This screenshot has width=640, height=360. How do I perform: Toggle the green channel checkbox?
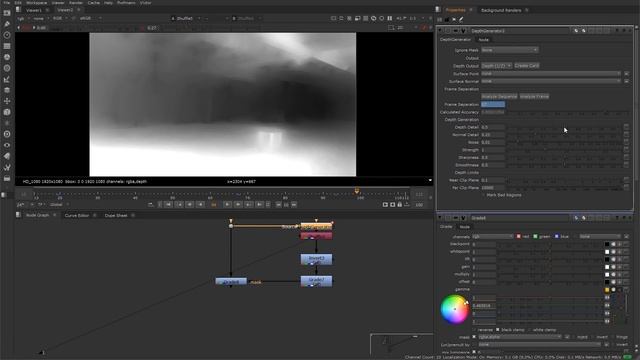tap(536, 236)
